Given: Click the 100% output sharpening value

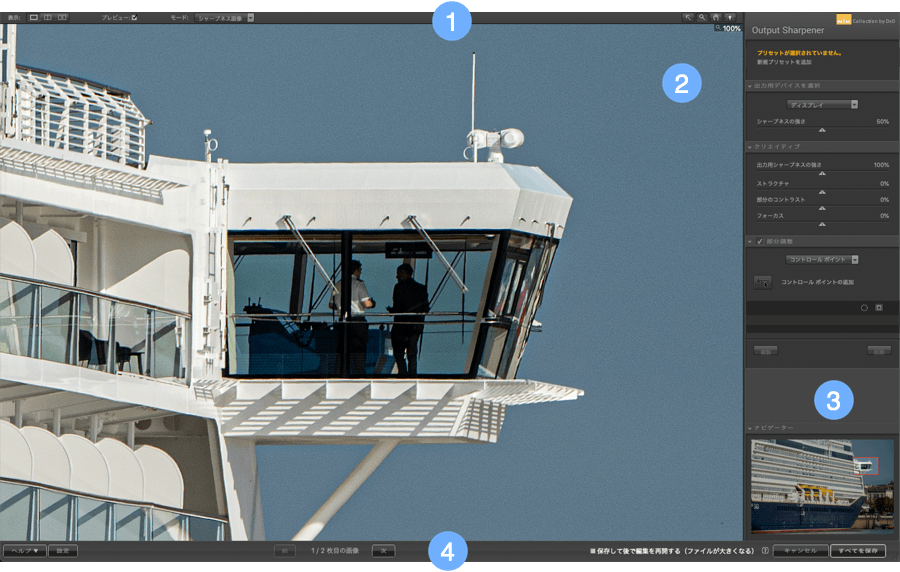Looking at the screenshot, I should click(x=881, y=165).
